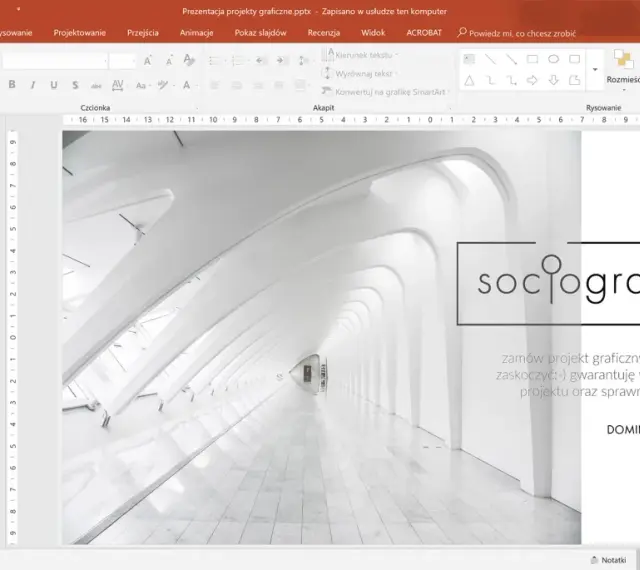This screenshot has width=640, height=570.
Task: Select the elbow connector shape
Action: click(x=490, y=80)
